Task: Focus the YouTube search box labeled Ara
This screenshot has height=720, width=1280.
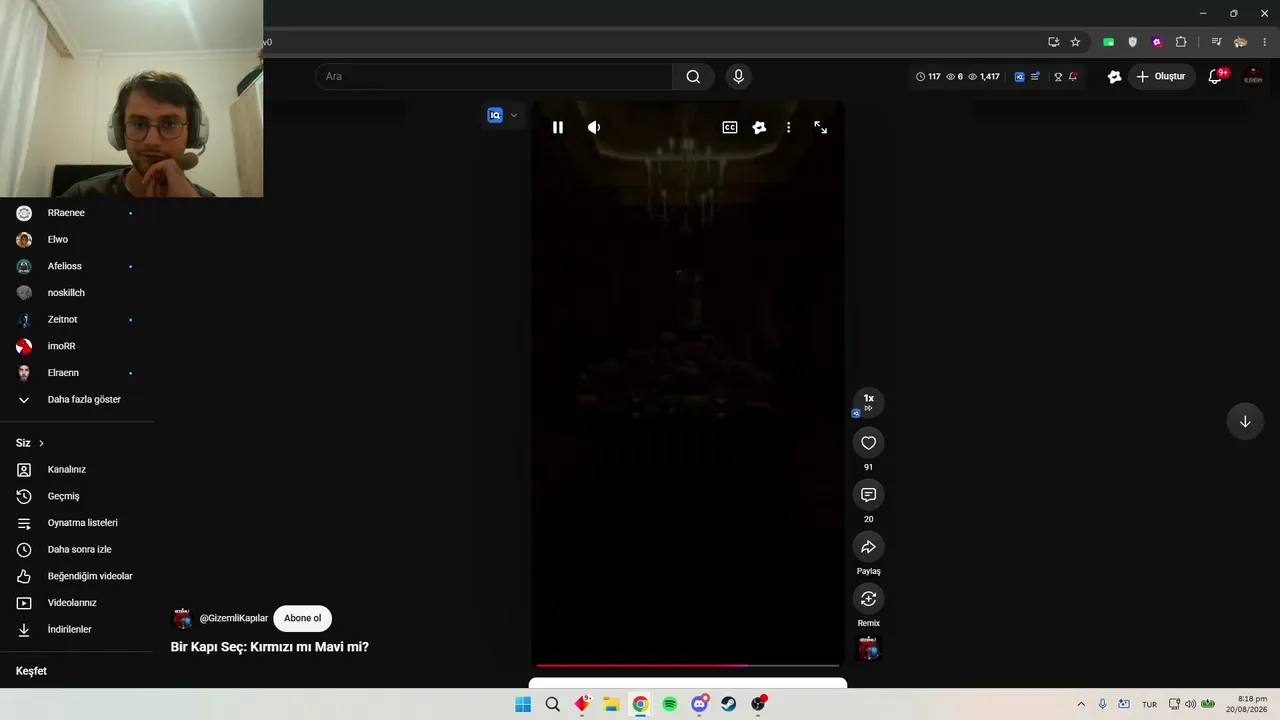Action: point(494,77)
